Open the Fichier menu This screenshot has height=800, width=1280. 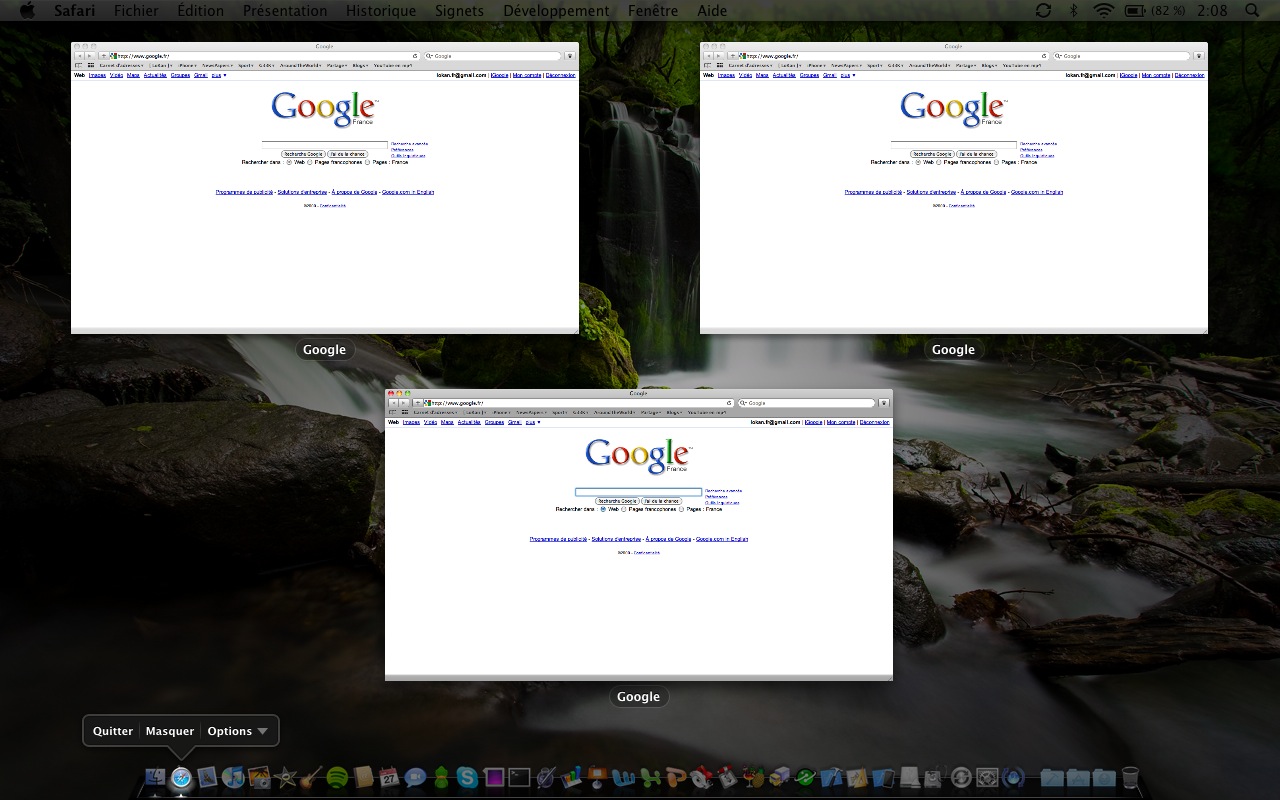coord(136,11)
